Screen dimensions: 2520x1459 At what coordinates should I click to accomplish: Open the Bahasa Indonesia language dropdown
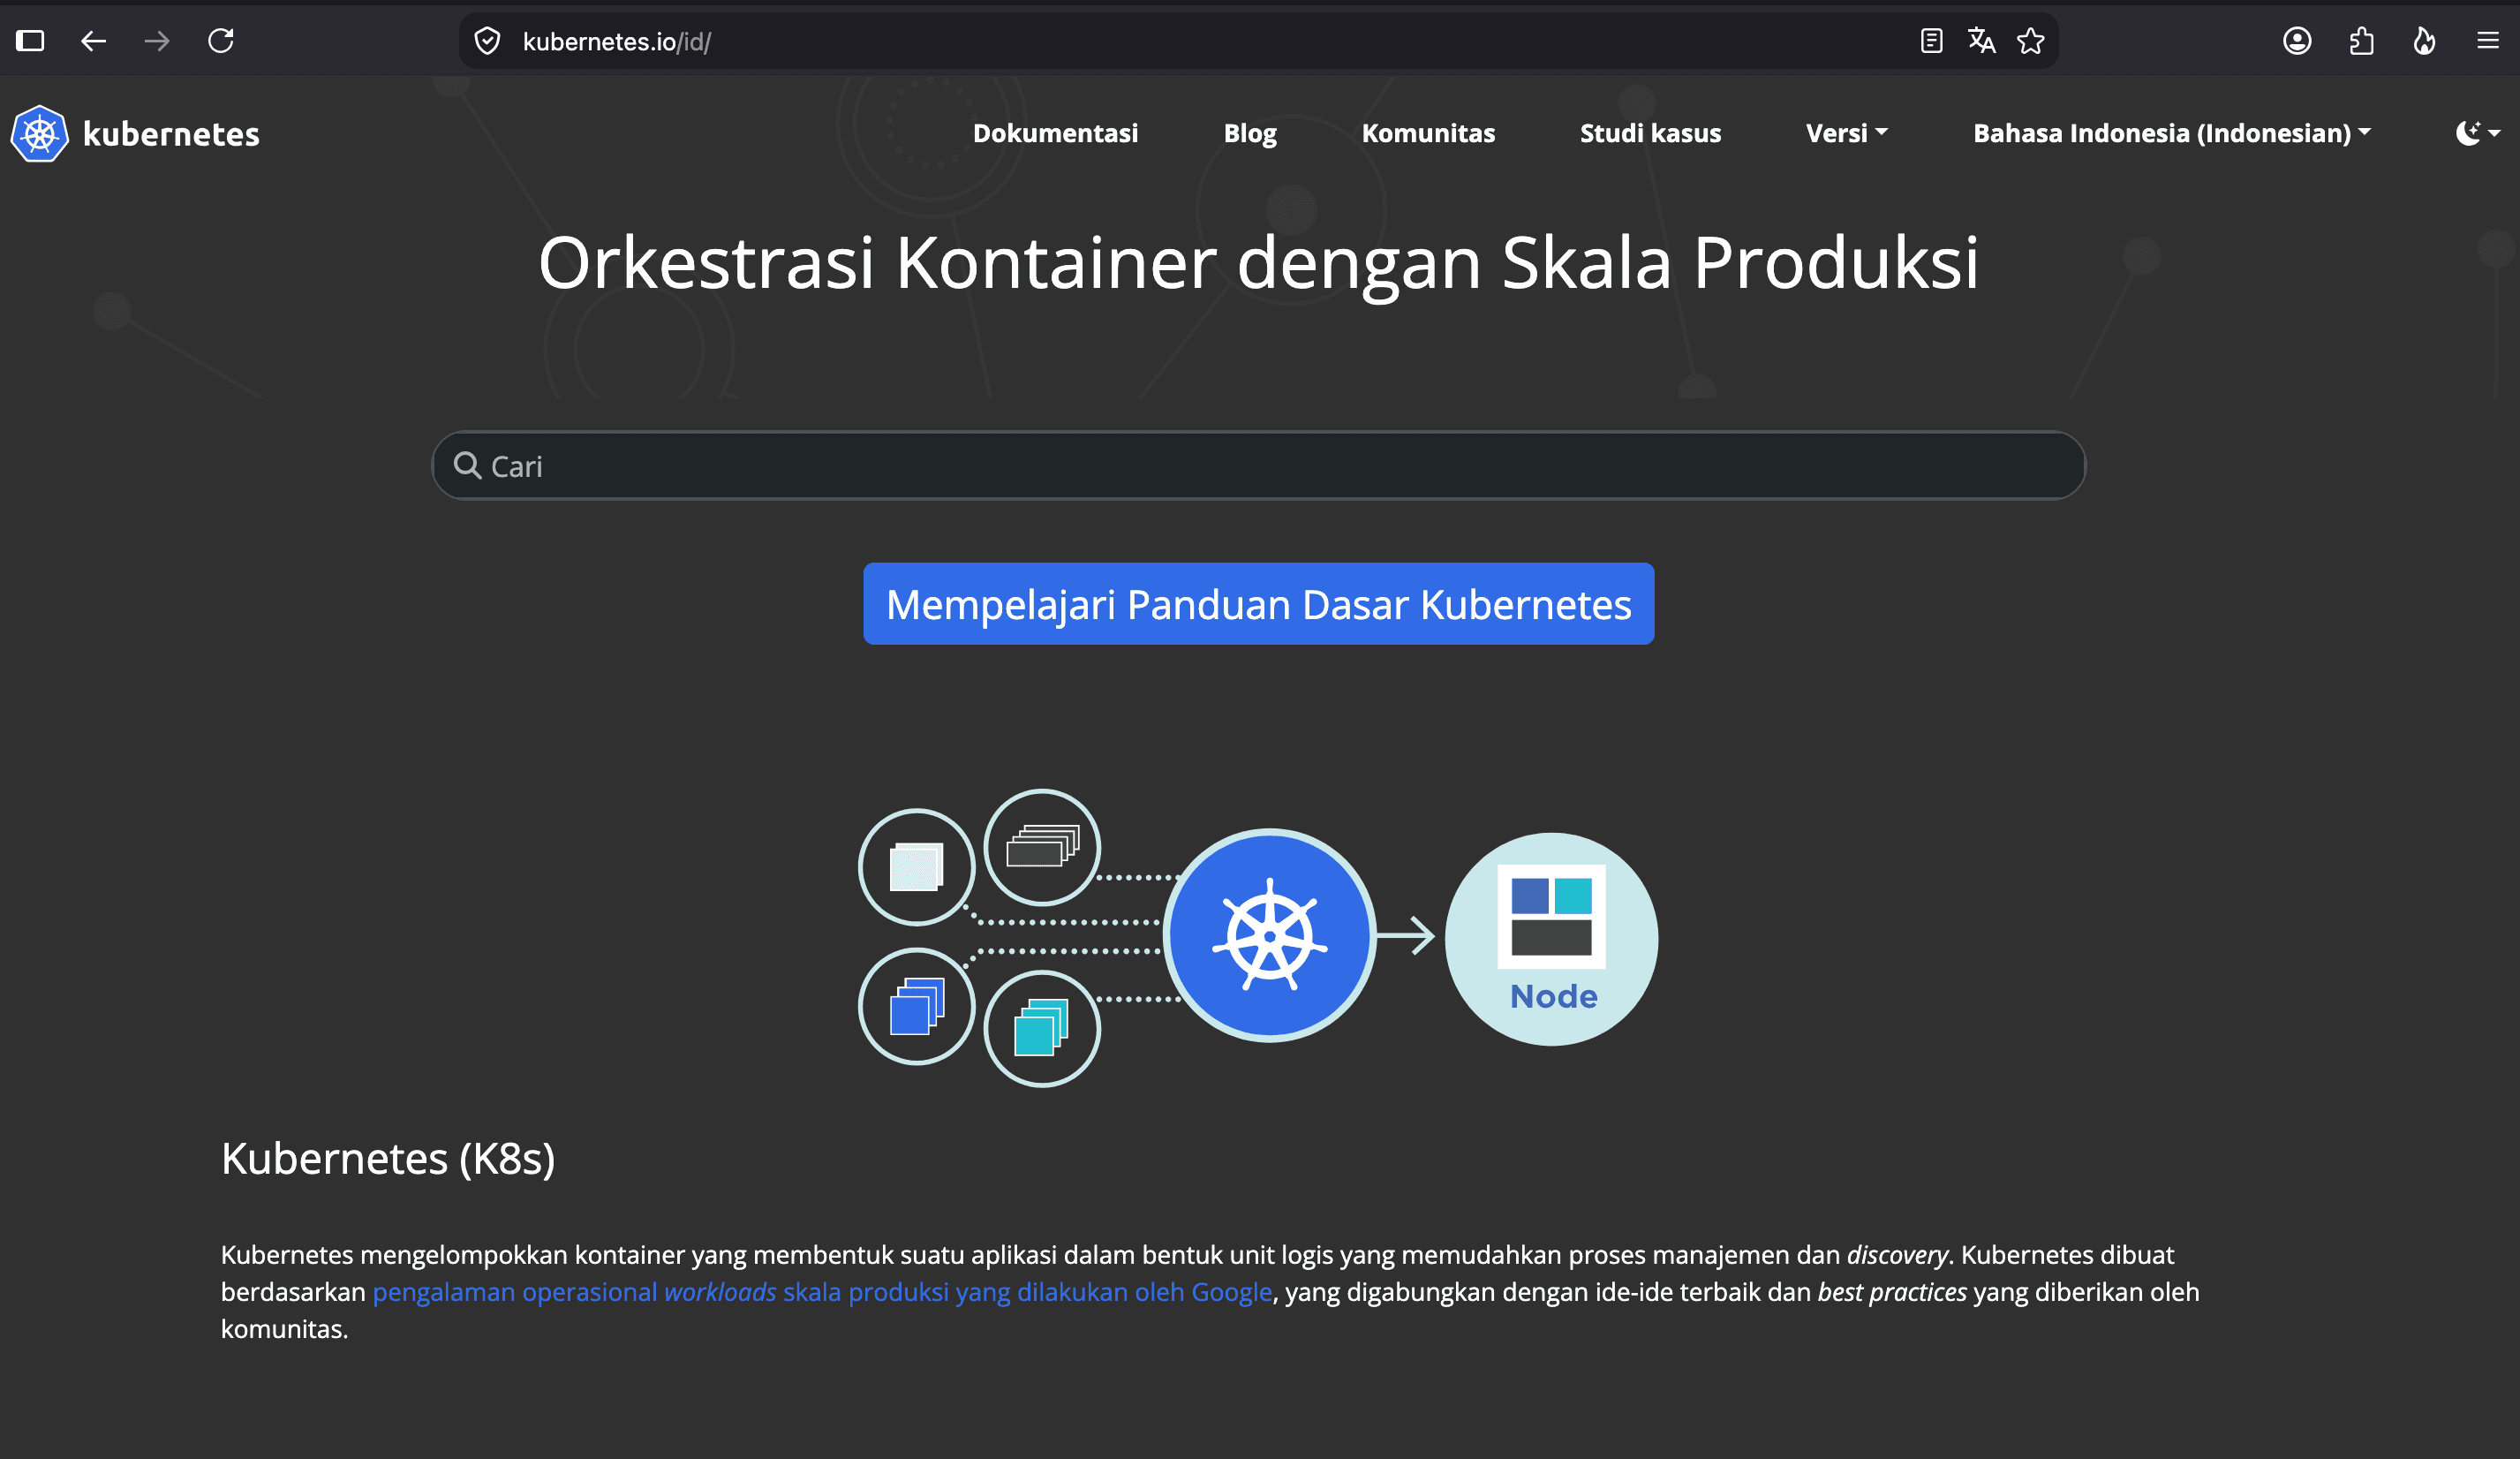2171,133
